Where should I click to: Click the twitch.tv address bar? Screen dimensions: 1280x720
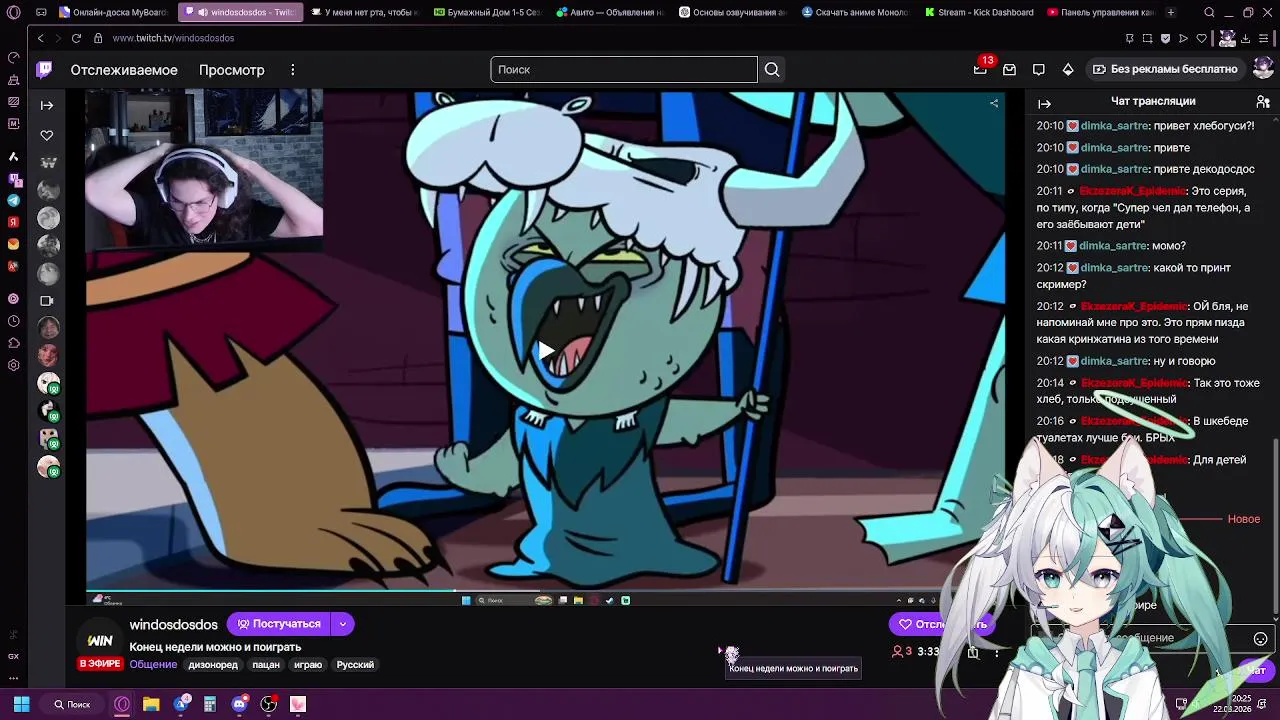(x=174, y=38)
